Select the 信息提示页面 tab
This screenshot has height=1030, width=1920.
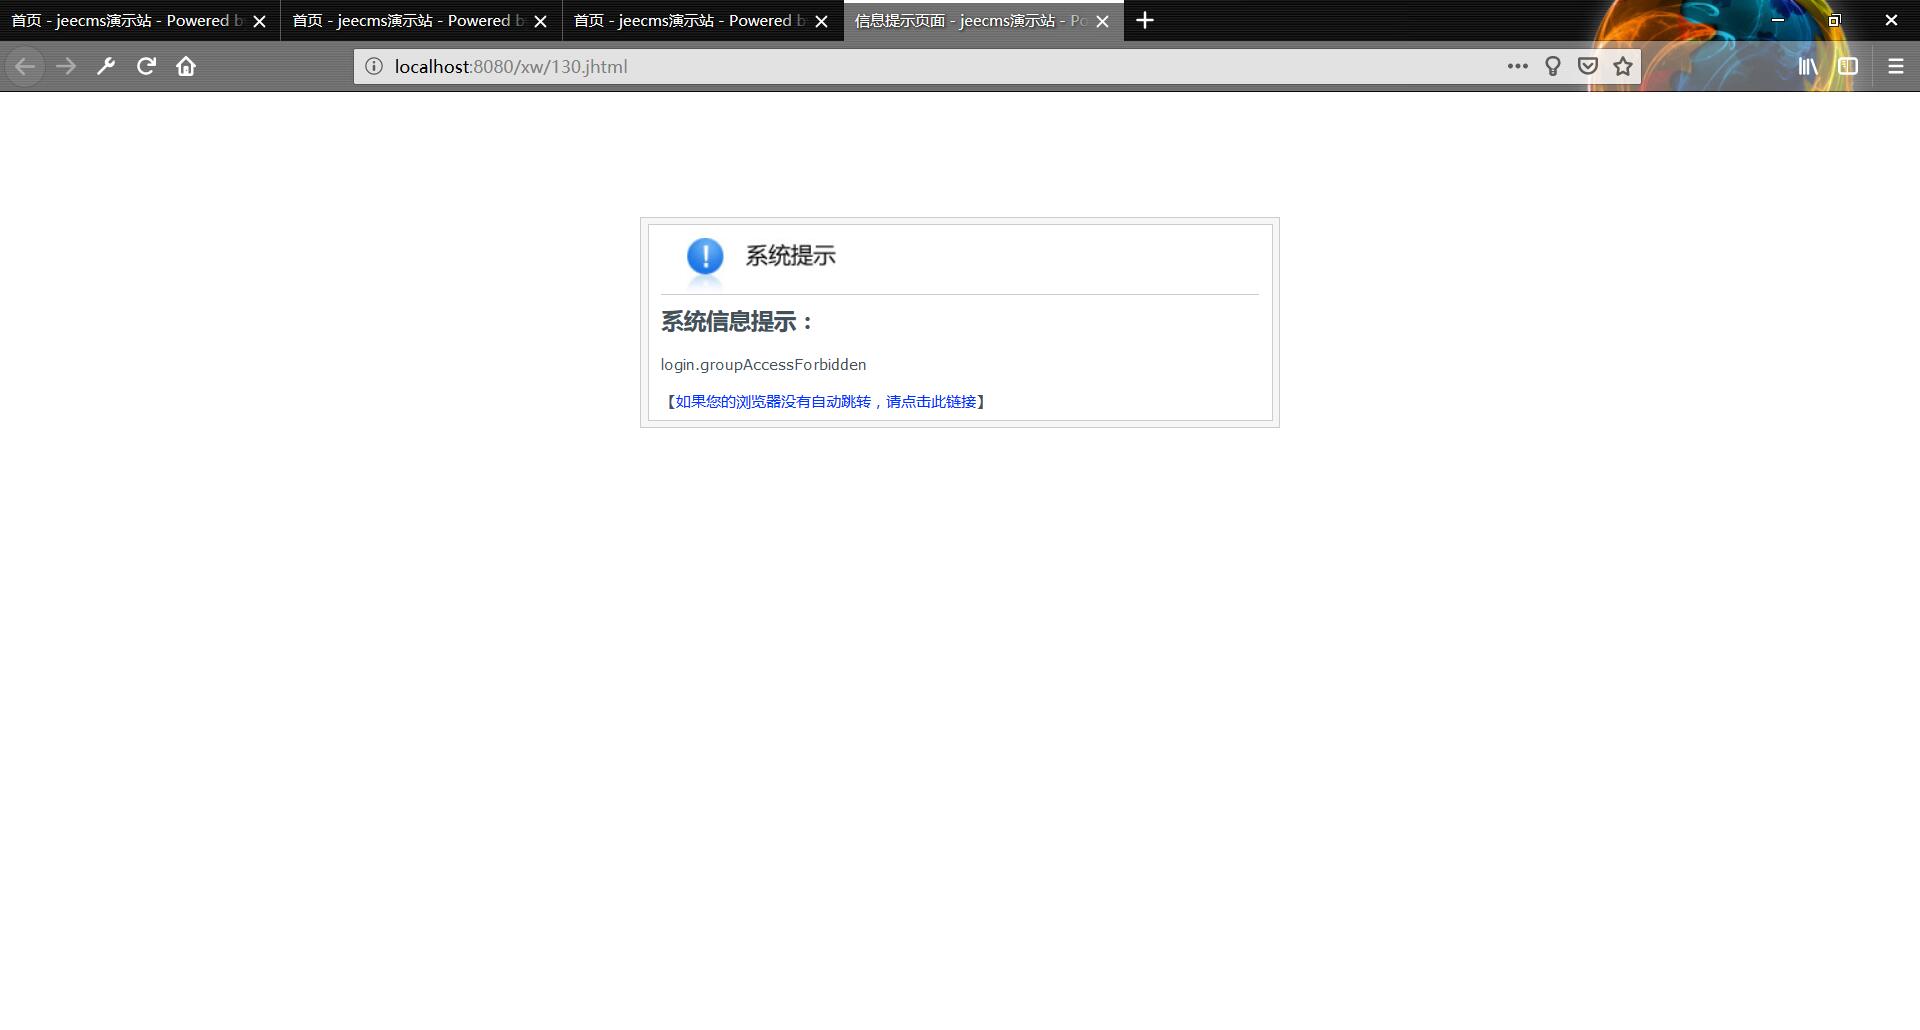(x=983, y=21)
